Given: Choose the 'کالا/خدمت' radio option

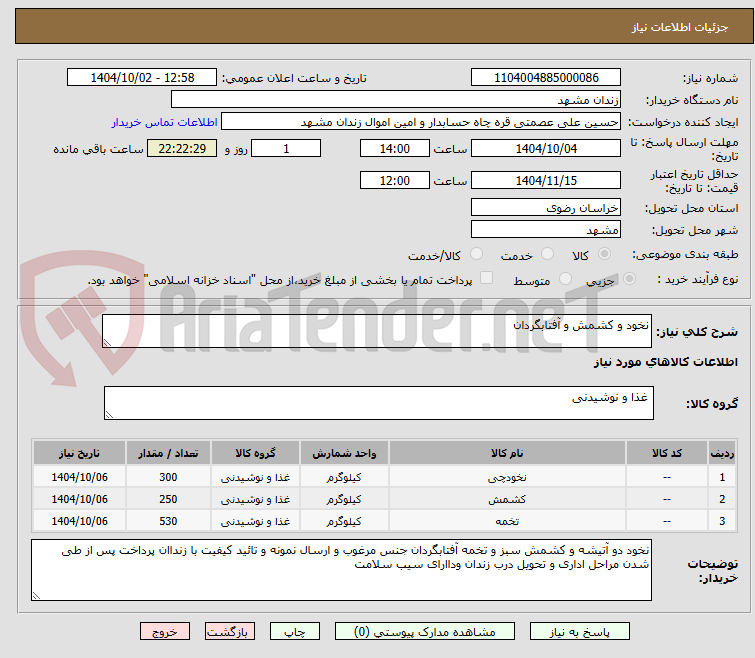Looking at the screenshot, I should coord(476,254).
